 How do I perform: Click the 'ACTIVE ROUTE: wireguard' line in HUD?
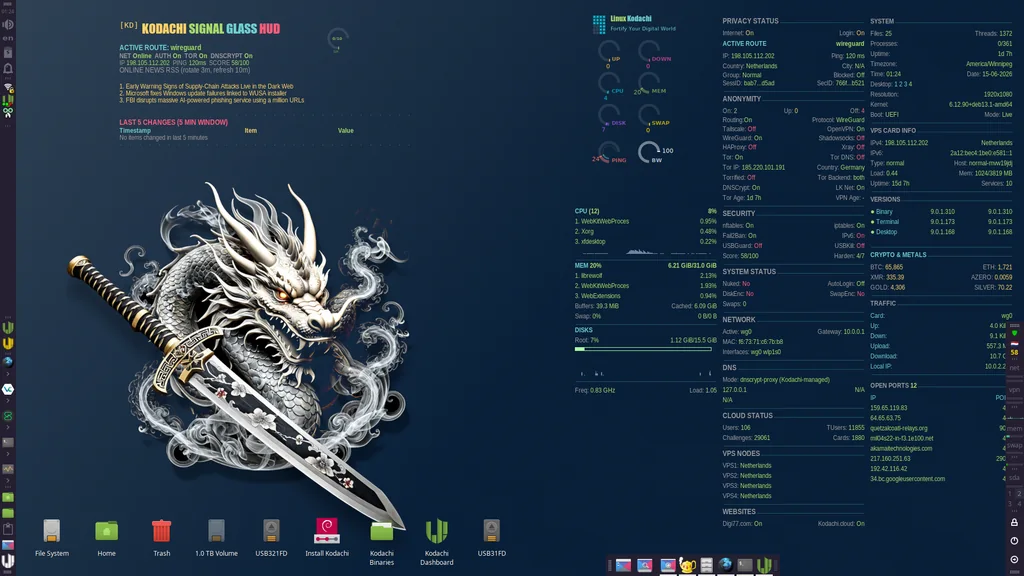pyautogui.click(x=160, y=48)
